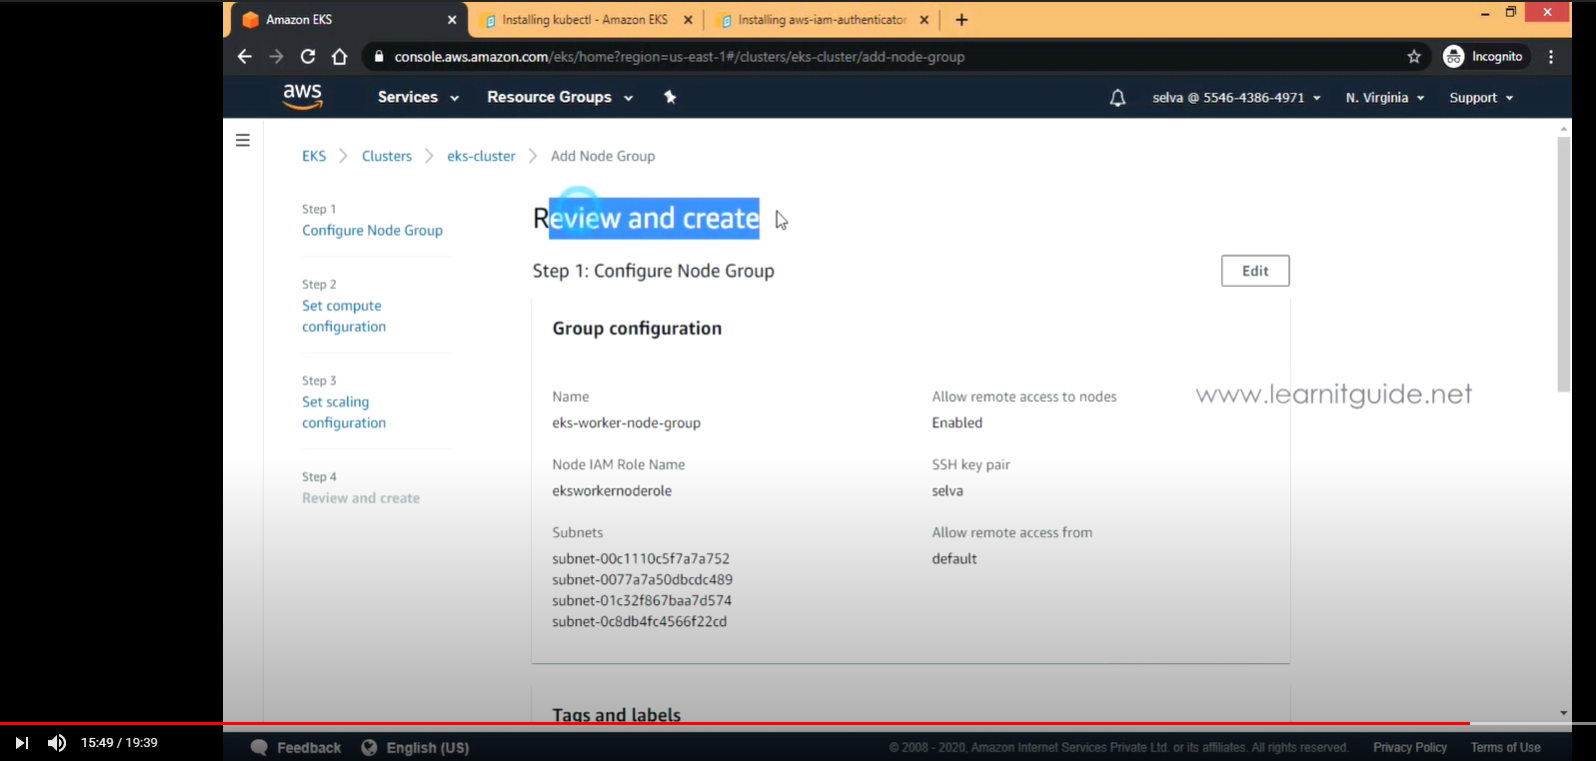
Task: Reload the page with refresh icon
Action: (308, 57)
